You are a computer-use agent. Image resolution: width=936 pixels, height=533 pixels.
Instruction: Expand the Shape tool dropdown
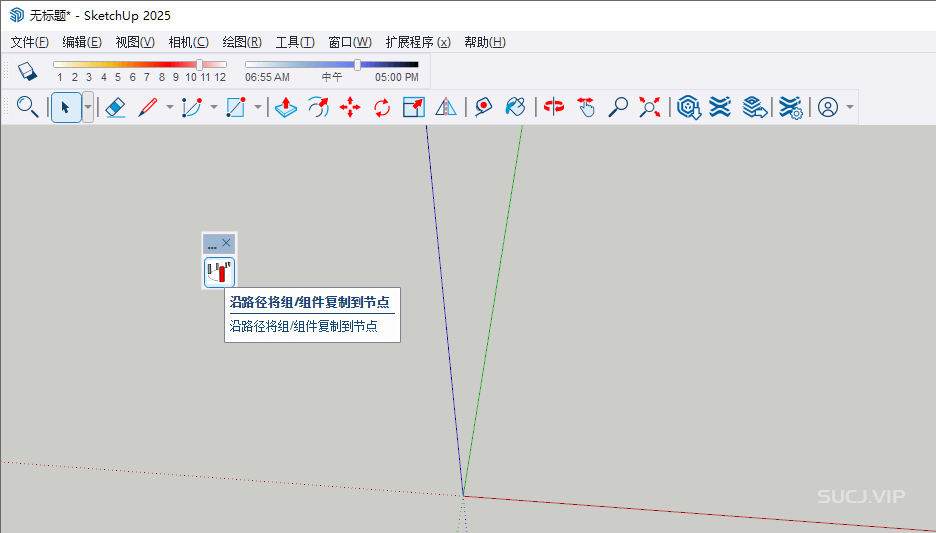[x=258, y=107]
